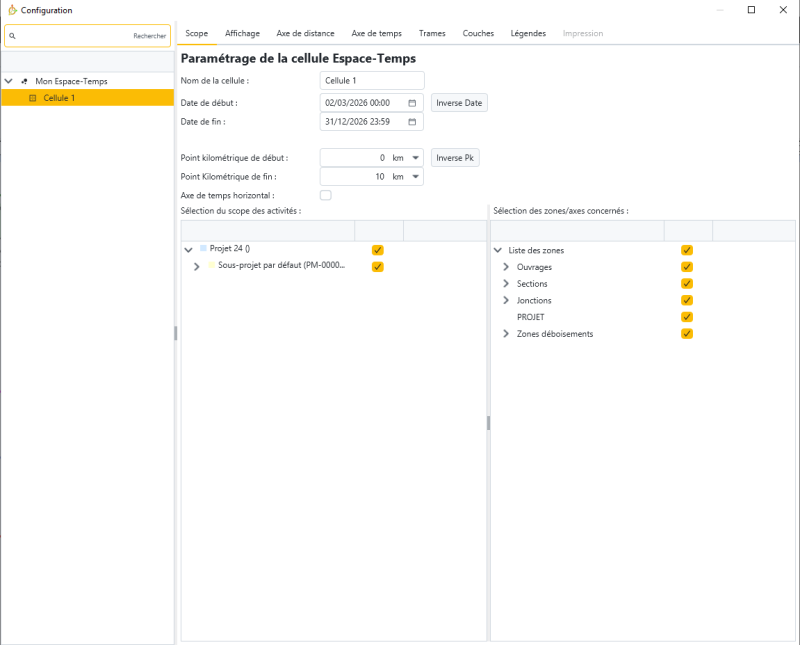Switch to the Affichage tab
800x645 pixels.
(x=242, y=33)
